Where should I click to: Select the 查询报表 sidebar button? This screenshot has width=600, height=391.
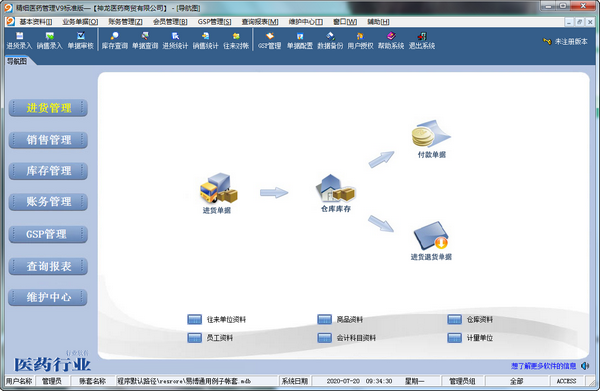48,266
